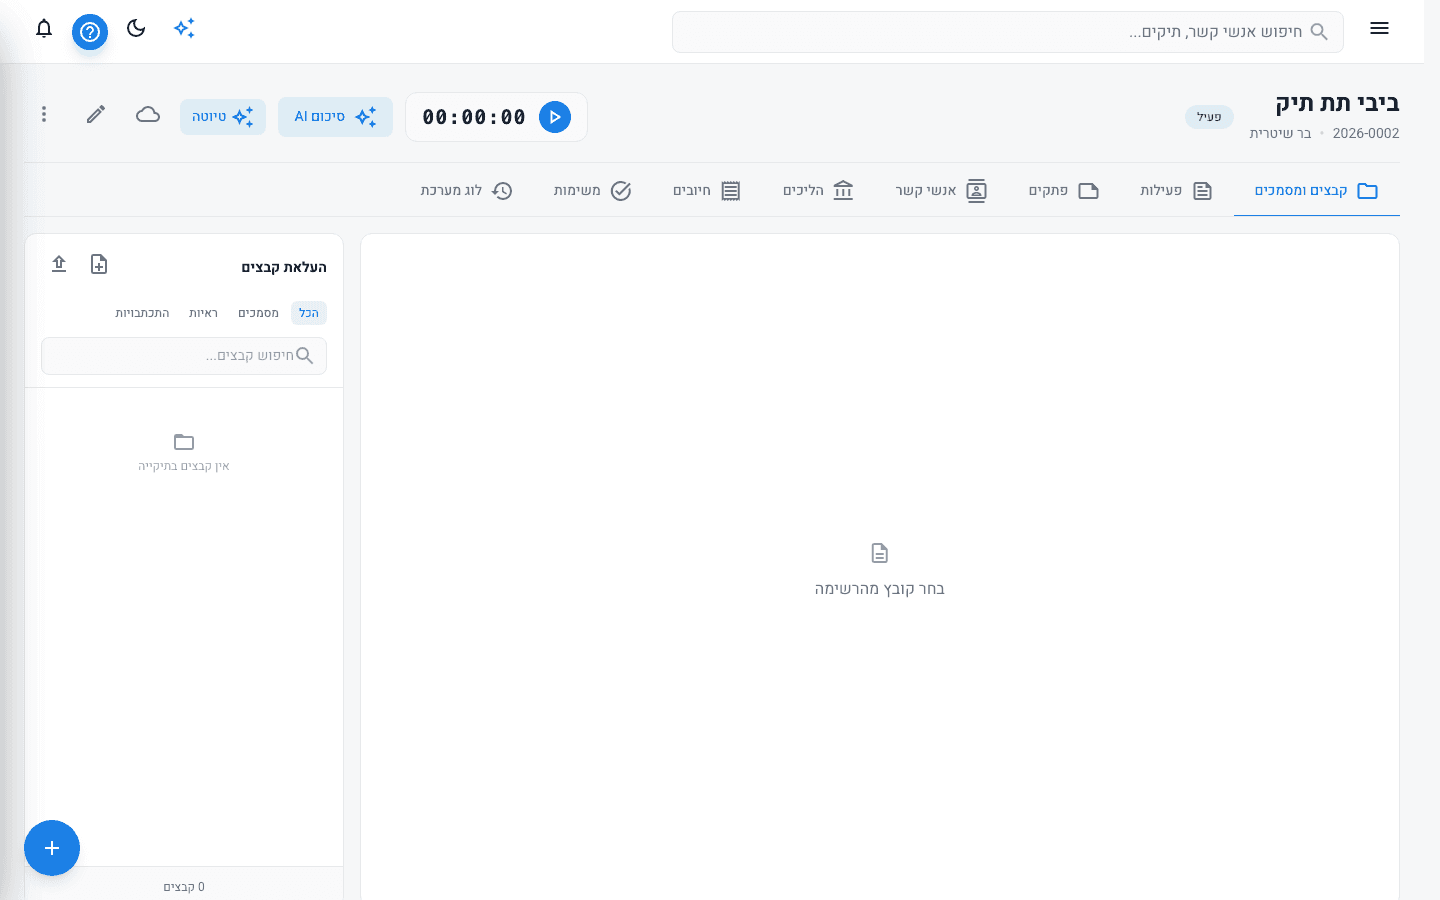Start the case timer play button

click(x=555, y=117)
